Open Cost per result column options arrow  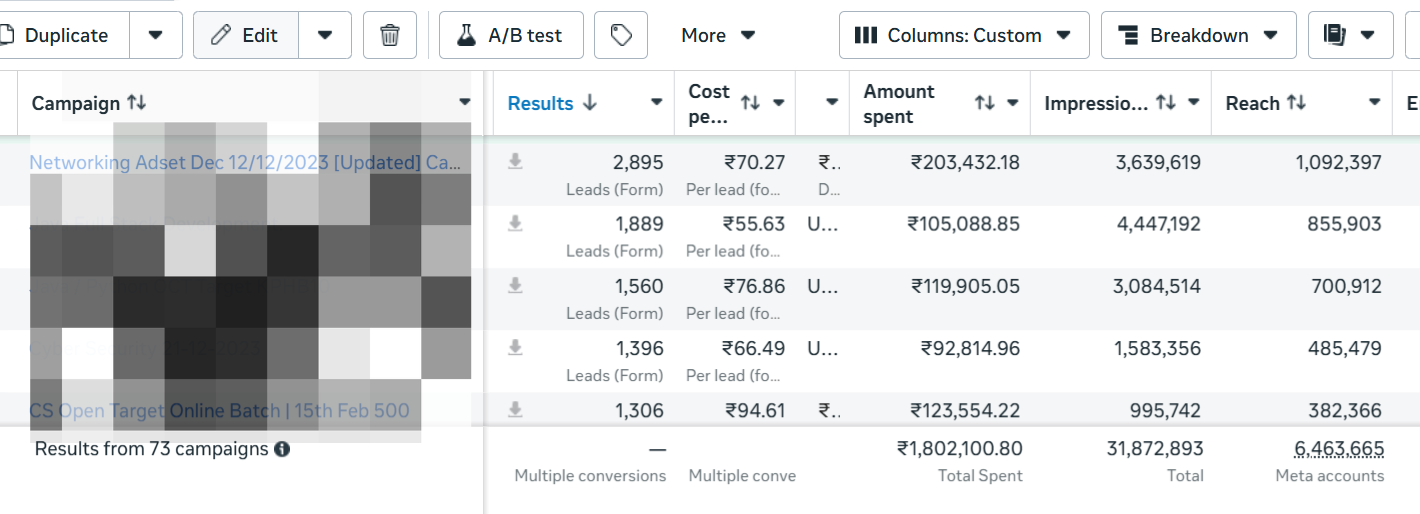coord(778,103)
